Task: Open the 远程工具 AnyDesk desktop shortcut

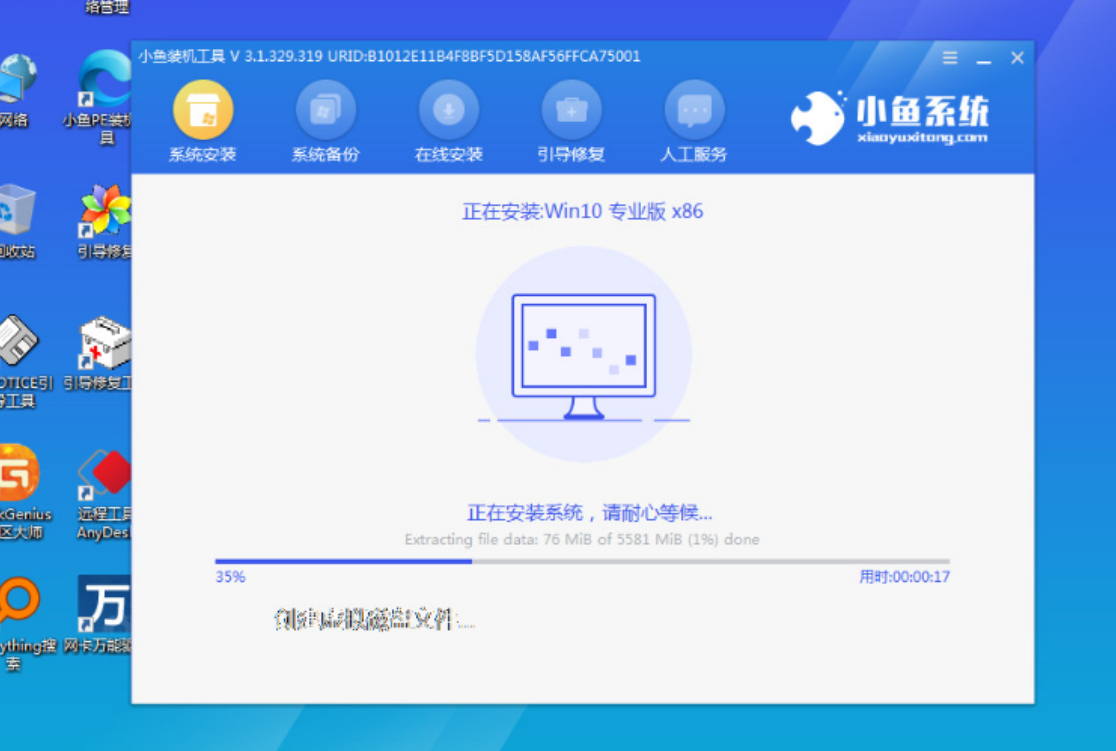Action: (104, 493)
